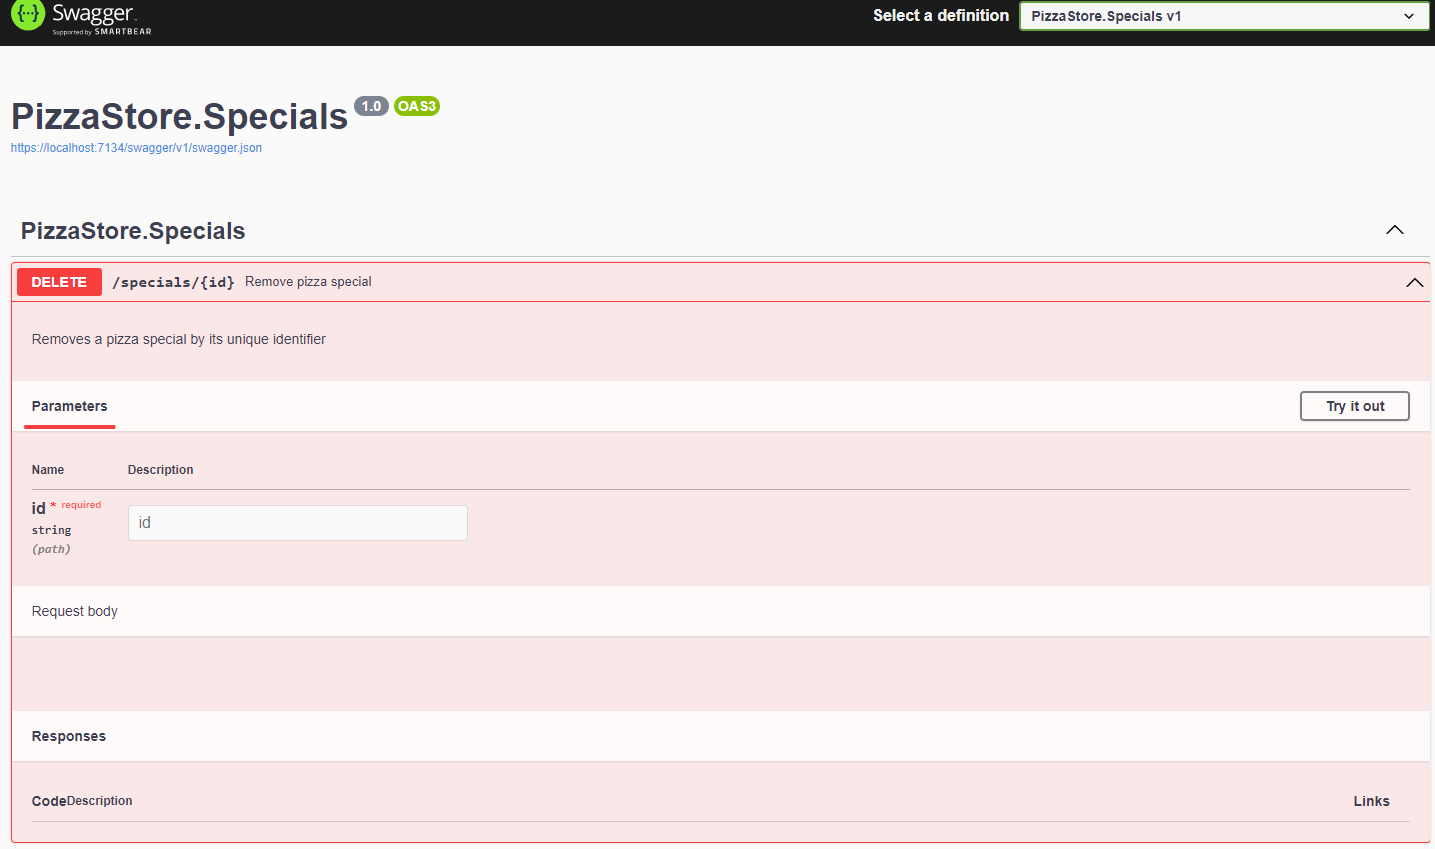The width and height of the screenshot is (1435, 849).
Task: Click the 'Code' column header
Action: [x=49, y=801]
